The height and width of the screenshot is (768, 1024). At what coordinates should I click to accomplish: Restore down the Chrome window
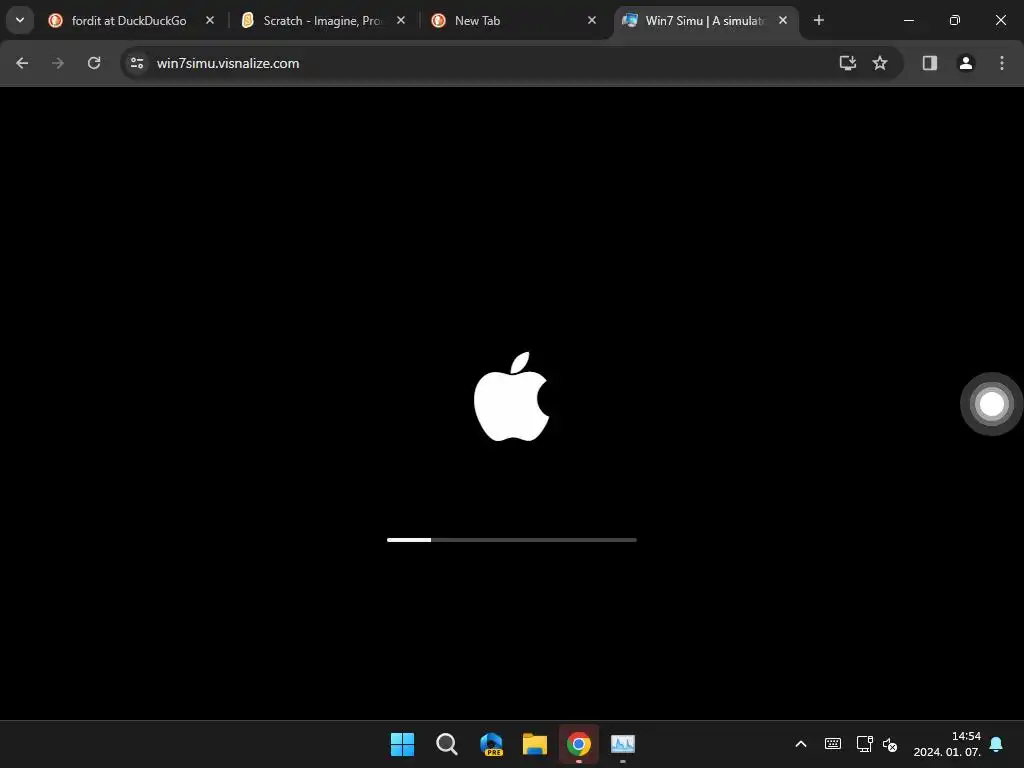(x=955, y=21)
